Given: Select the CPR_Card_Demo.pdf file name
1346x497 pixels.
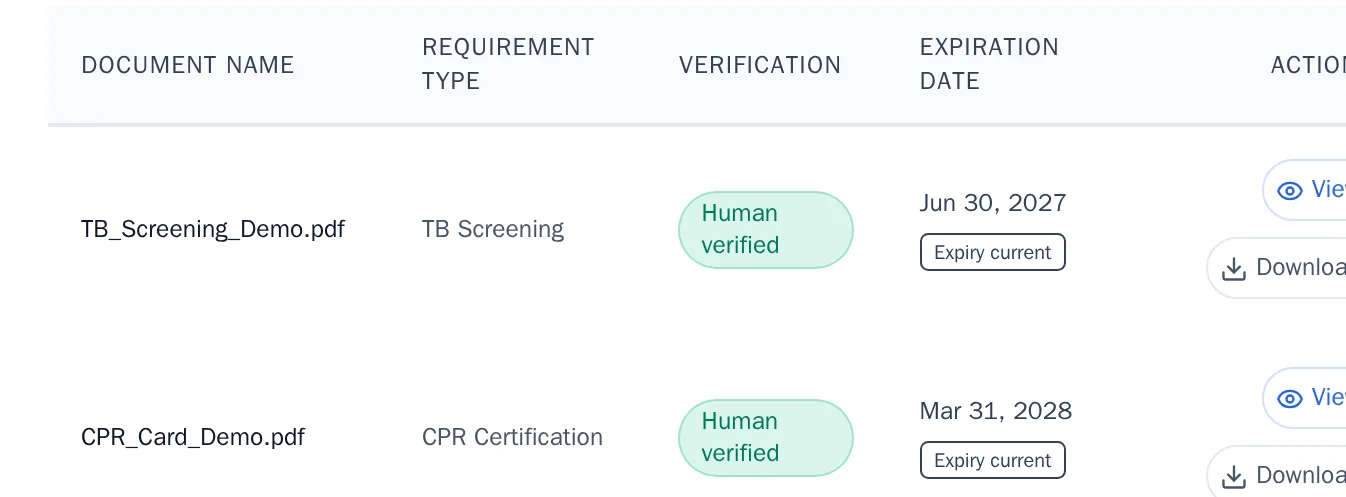Looking at the screenshot, I should [193, 438].
